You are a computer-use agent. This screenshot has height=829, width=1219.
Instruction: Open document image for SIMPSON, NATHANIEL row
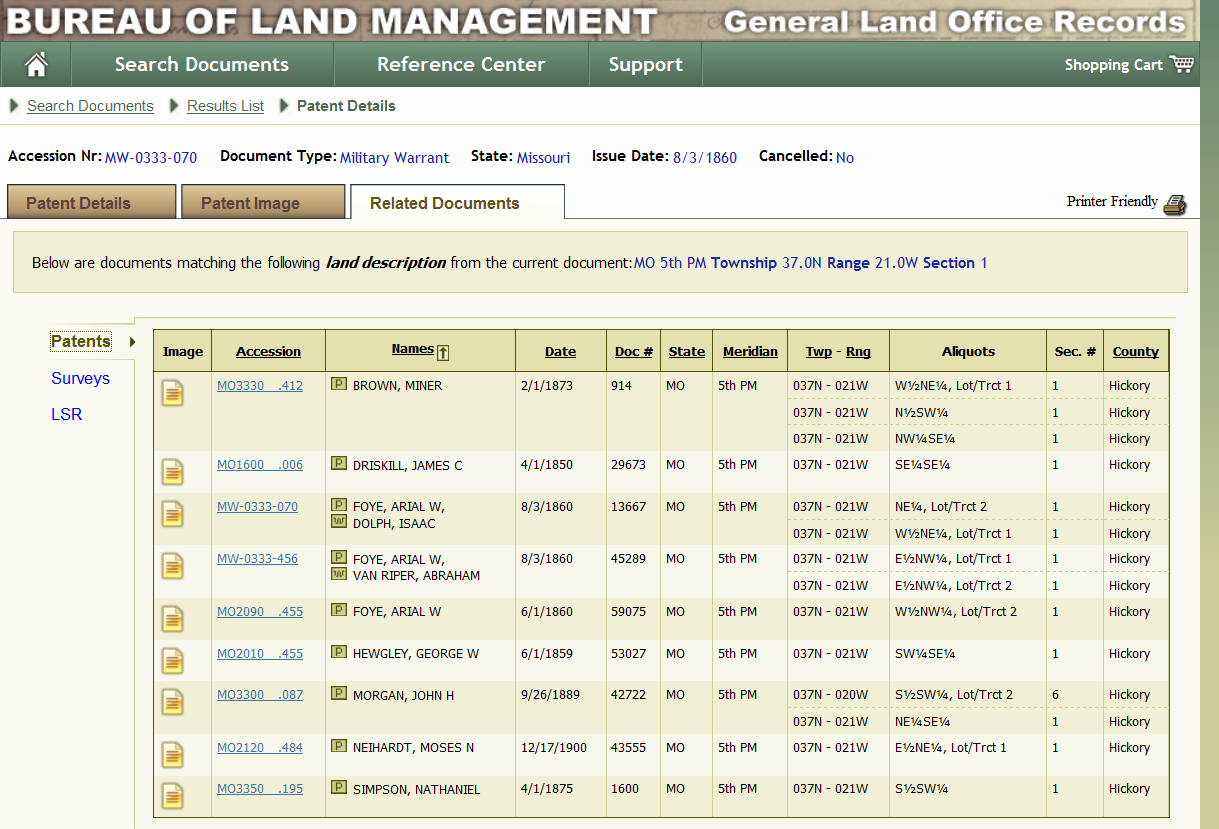tap(173, 796)
